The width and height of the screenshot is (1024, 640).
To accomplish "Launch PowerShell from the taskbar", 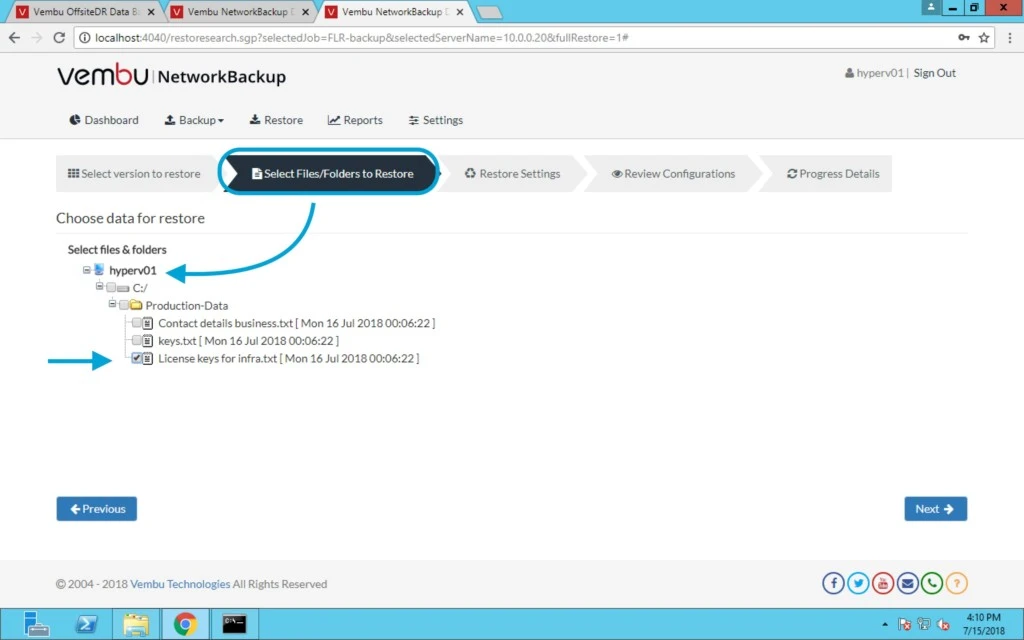I will 86,624.
